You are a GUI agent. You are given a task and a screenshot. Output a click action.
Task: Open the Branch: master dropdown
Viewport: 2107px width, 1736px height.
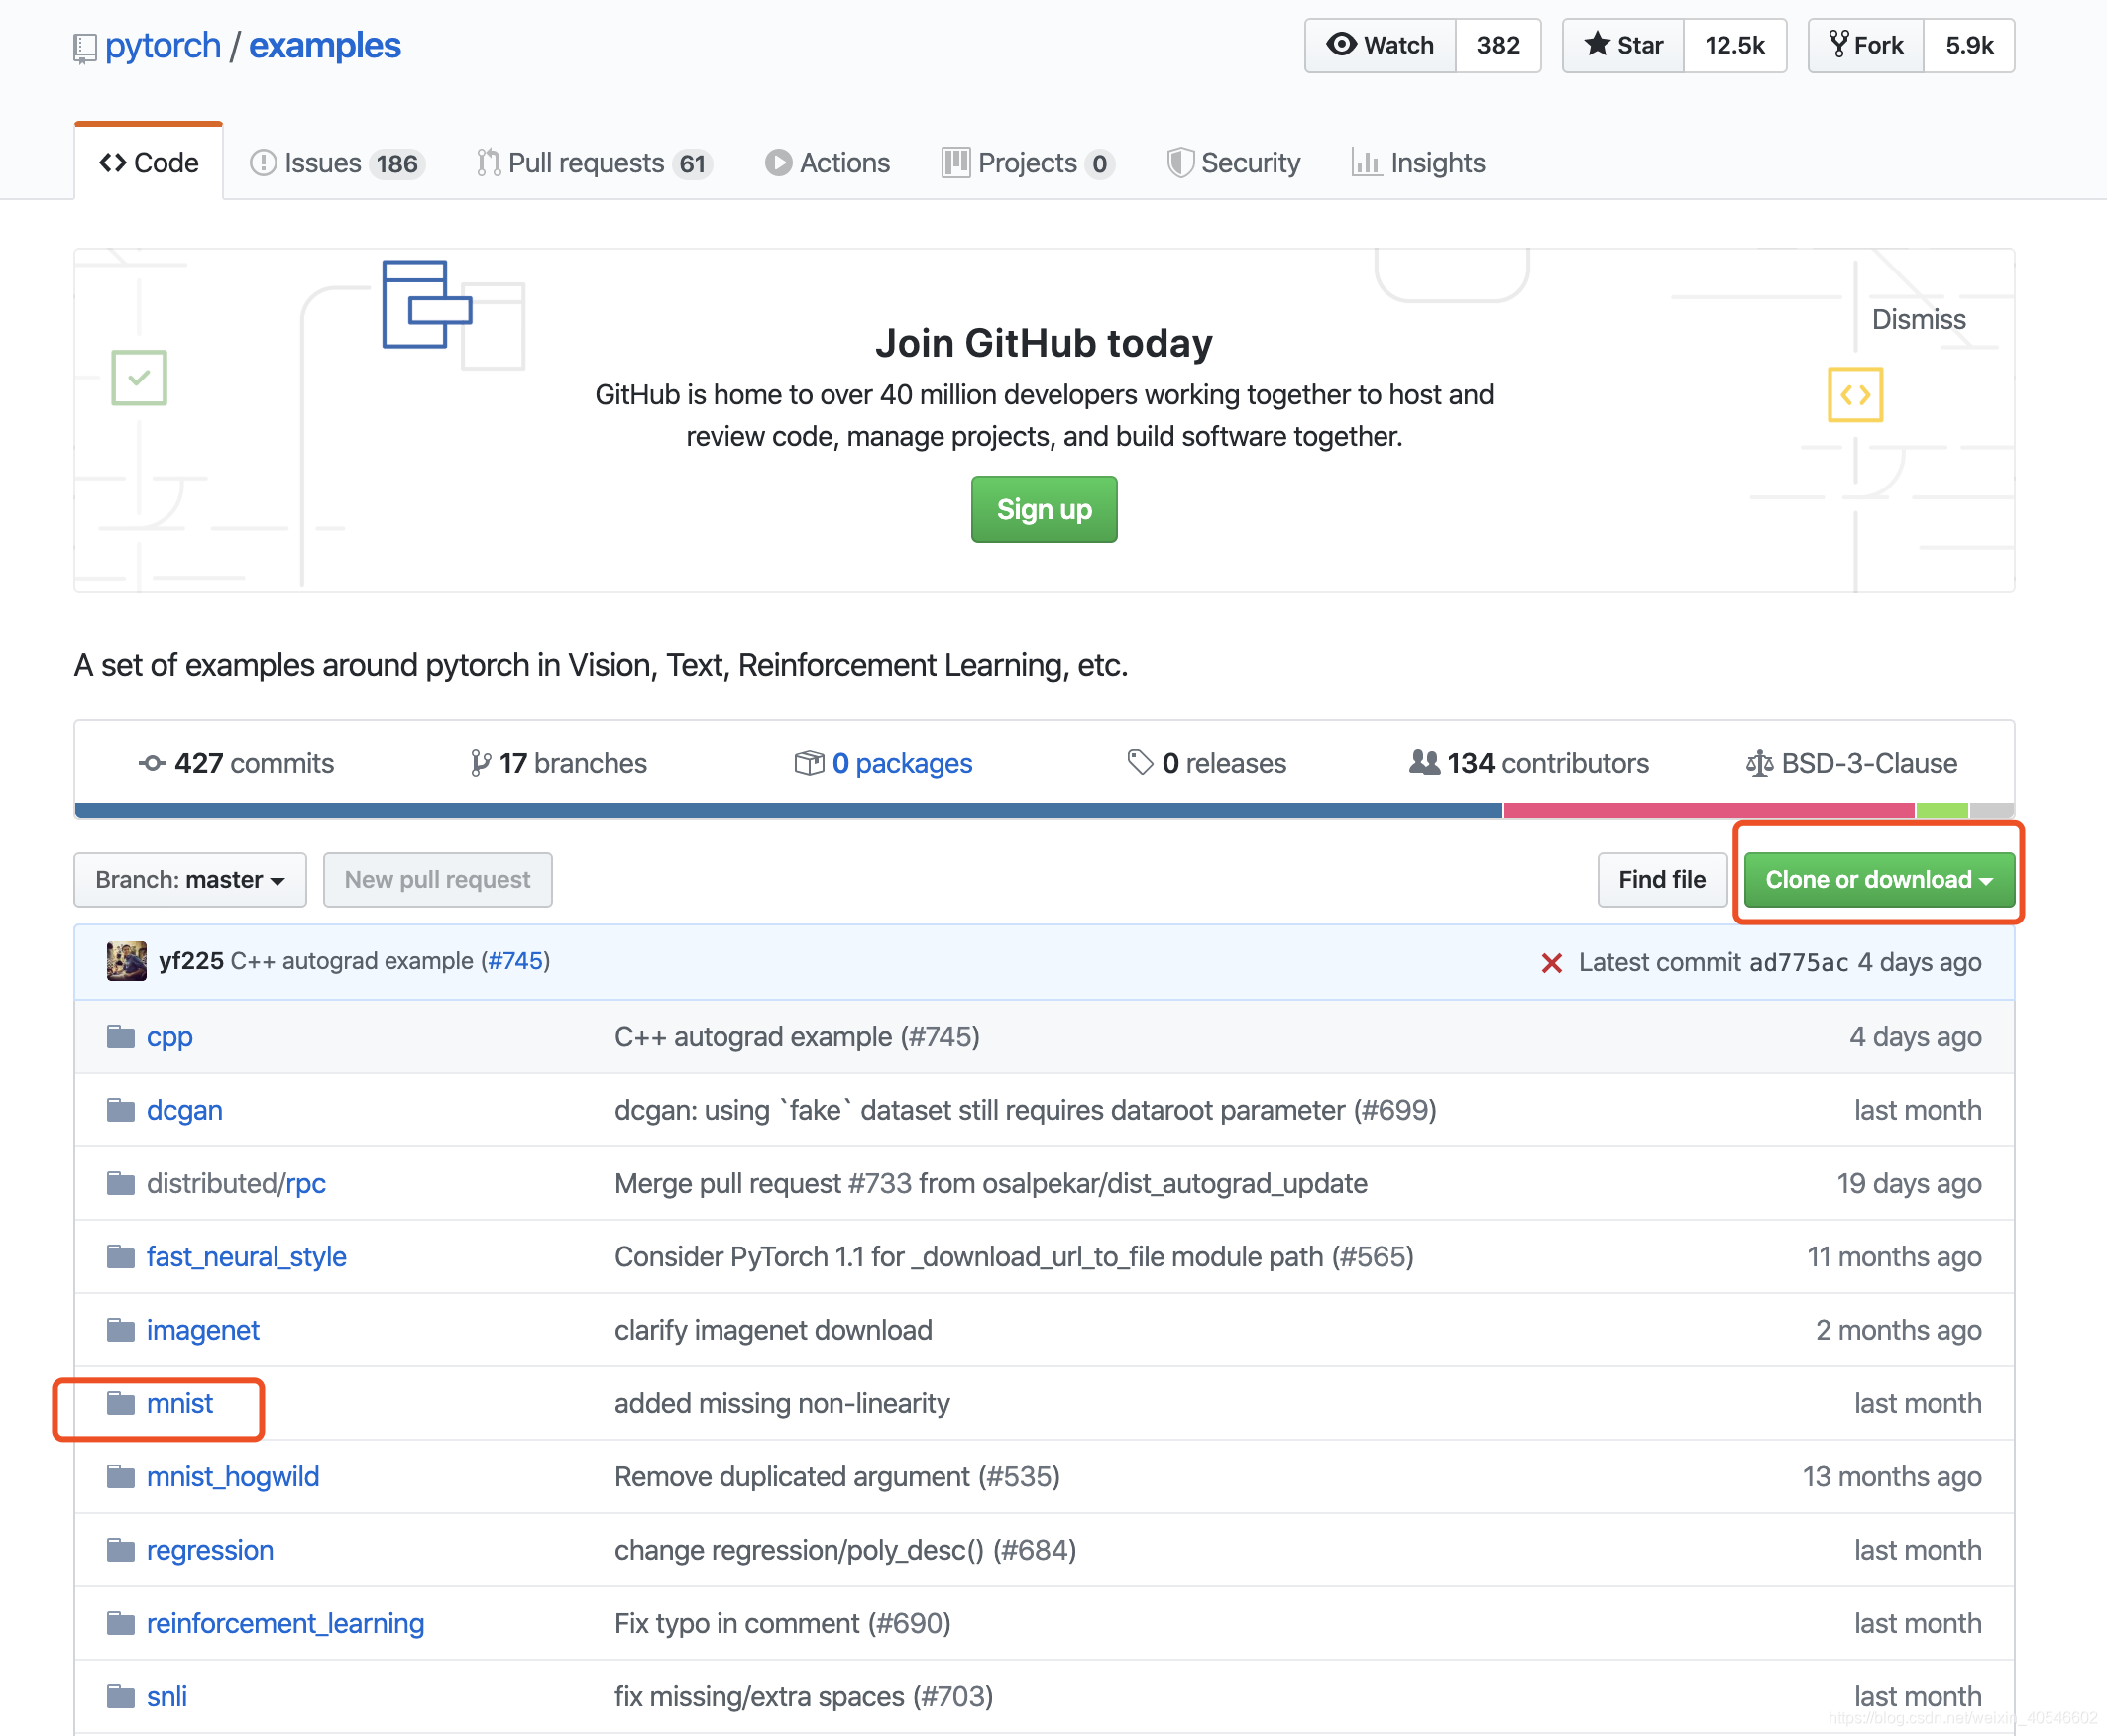190,880
